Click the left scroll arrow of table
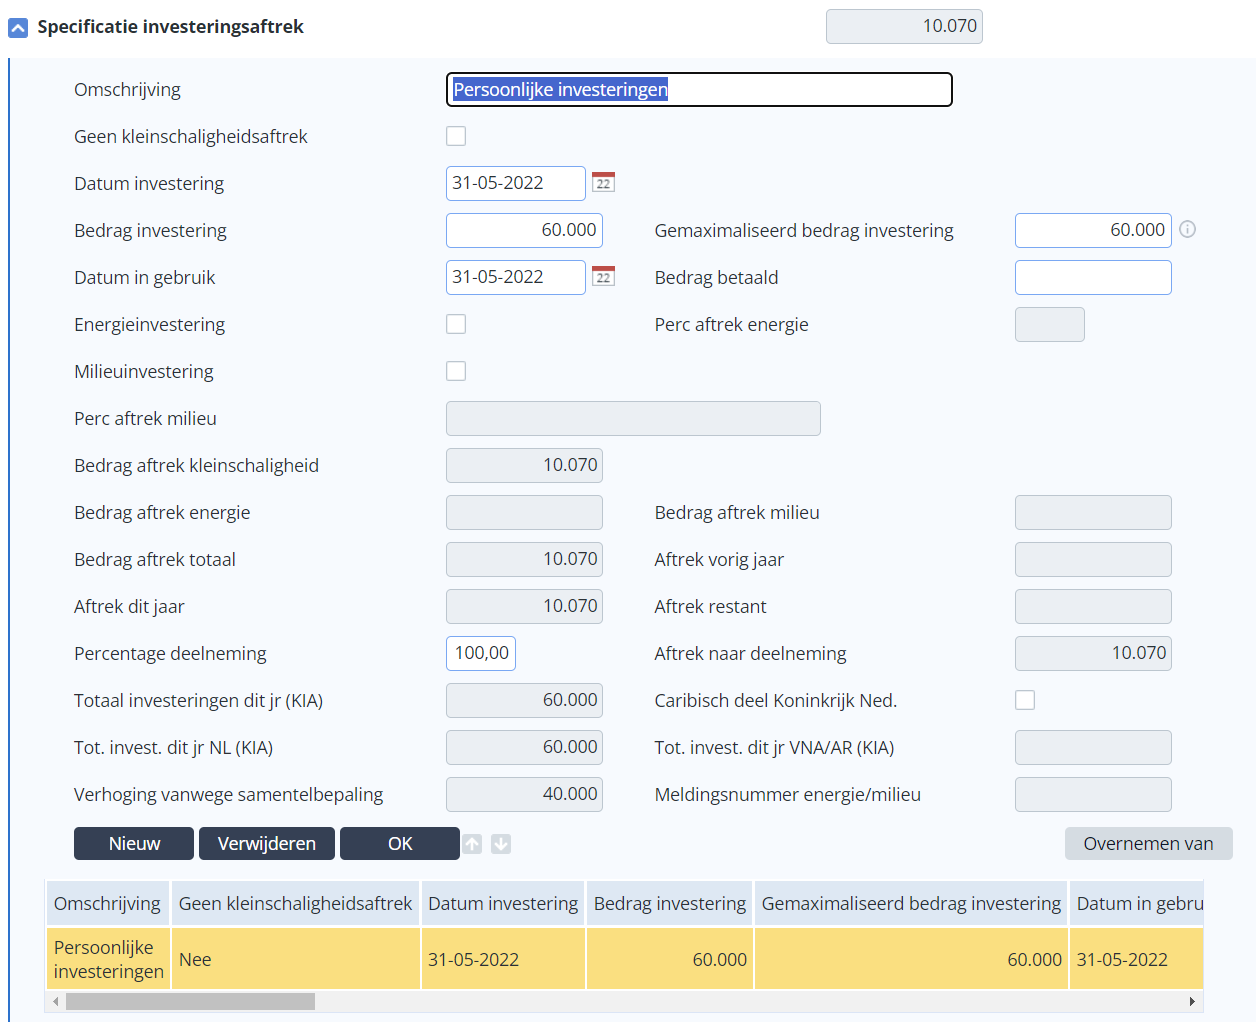Image resolution: width=1256 pixels, height=1022 pixels. pos(56,1001)
